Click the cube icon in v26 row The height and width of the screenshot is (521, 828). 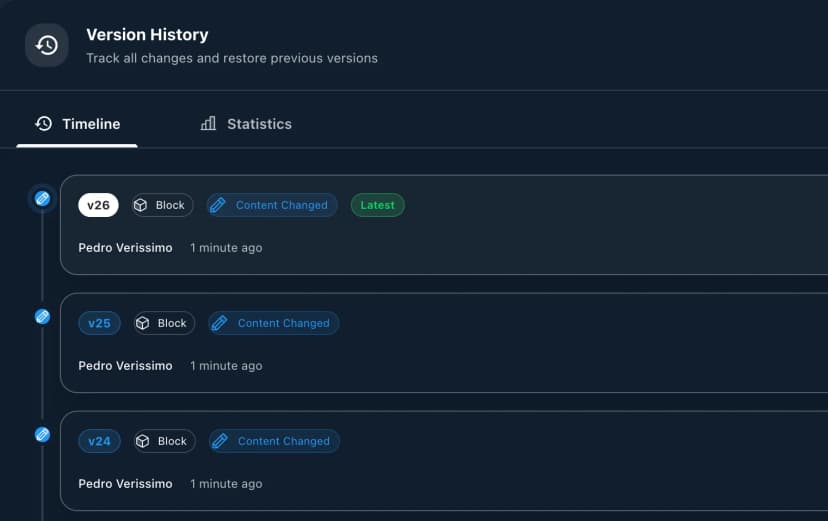click(140, 205)
